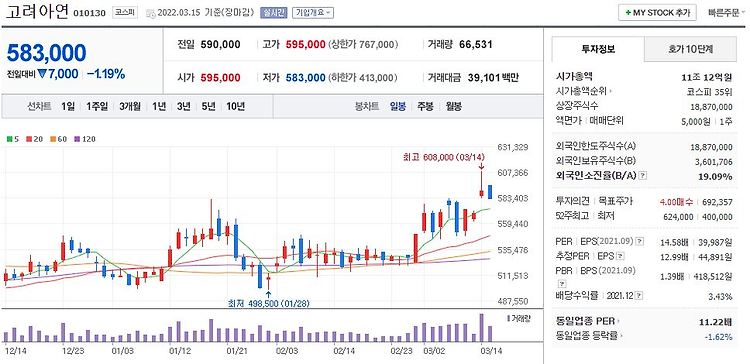Click the 투자의견 link
The image size is (750, 364).
pos(573,202)
